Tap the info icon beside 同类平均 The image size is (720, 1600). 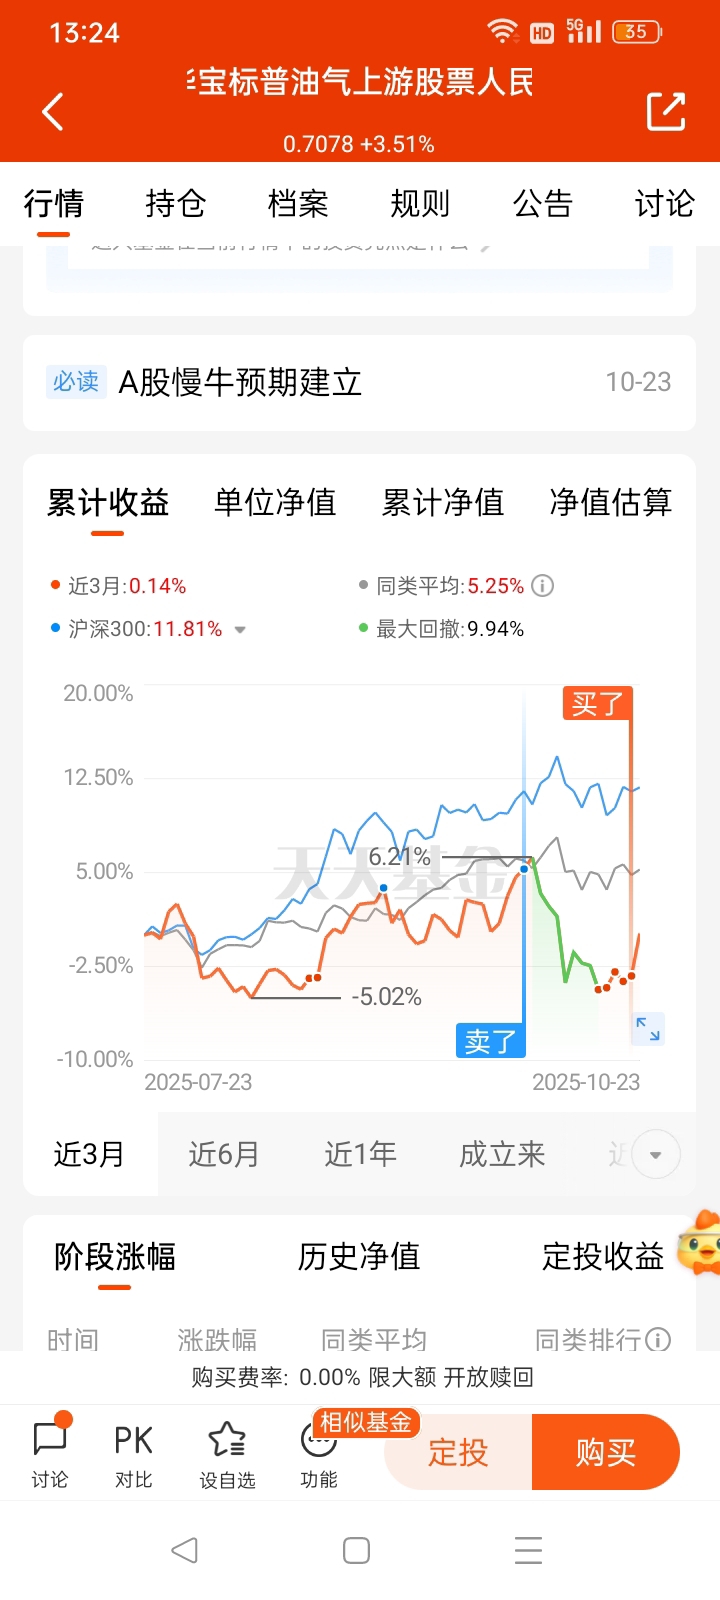coord(542,586)
